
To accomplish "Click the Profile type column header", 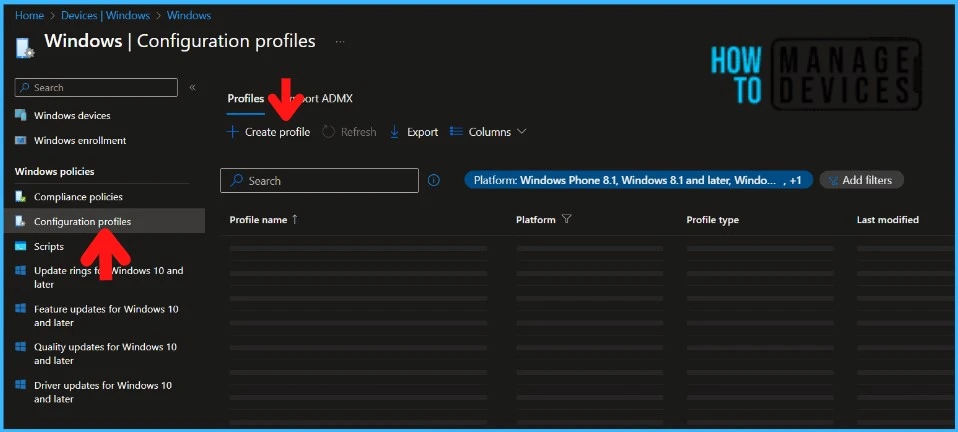I will coord(712,220).
